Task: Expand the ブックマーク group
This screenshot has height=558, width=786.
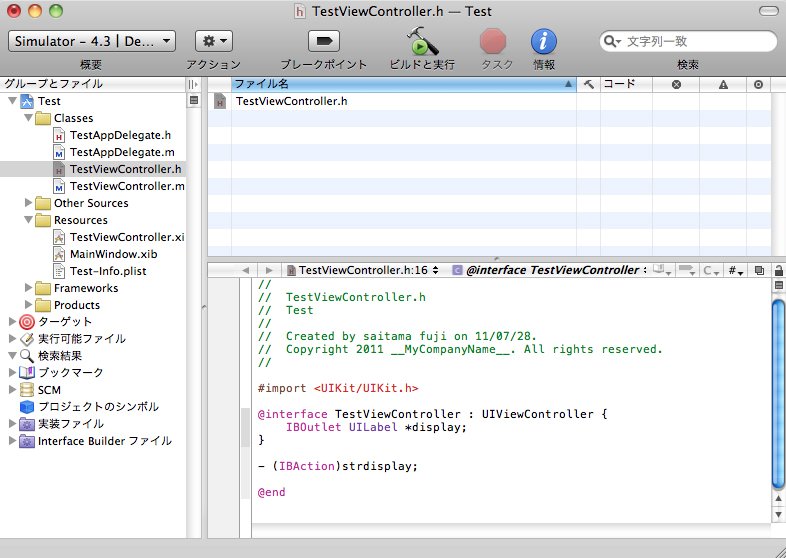Action: point(13,373)
